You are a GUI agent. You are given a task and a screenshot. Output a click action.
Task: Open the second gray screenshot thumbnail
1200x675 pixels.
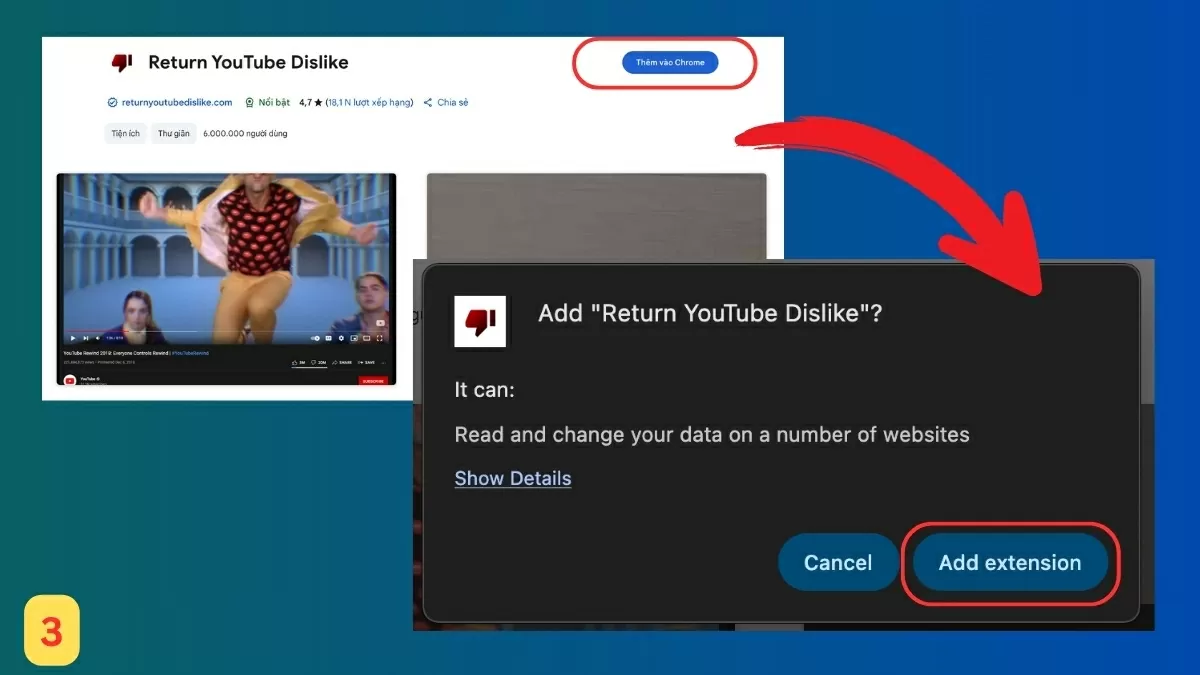(596, 215)
